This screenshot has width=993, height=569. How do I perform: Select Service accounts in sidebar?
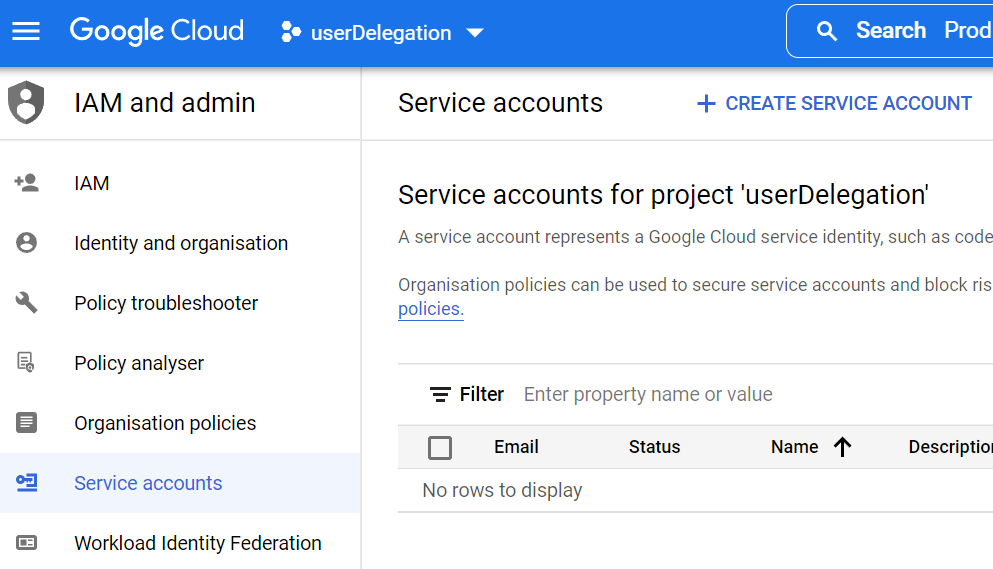click(x=180, y=483)
